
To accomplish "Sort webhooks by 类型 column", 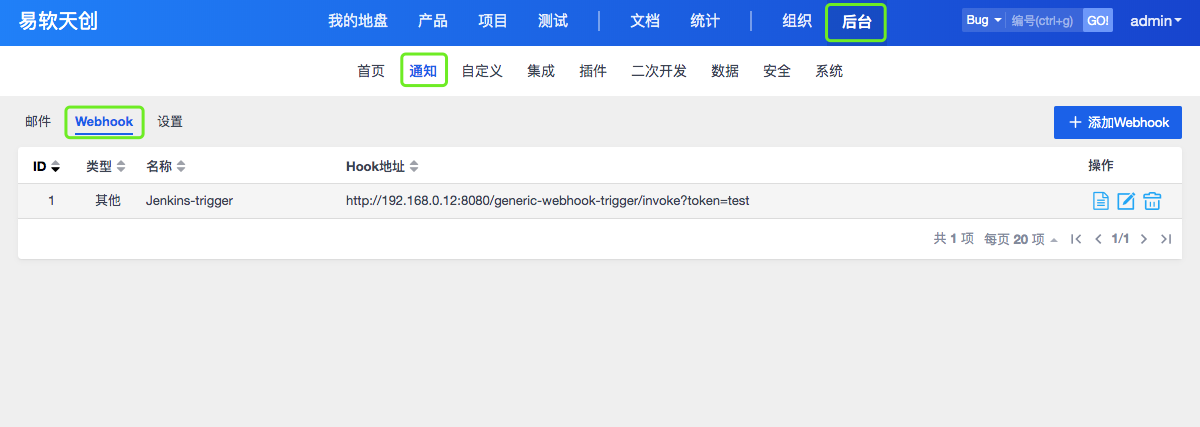I will point(105,166).
